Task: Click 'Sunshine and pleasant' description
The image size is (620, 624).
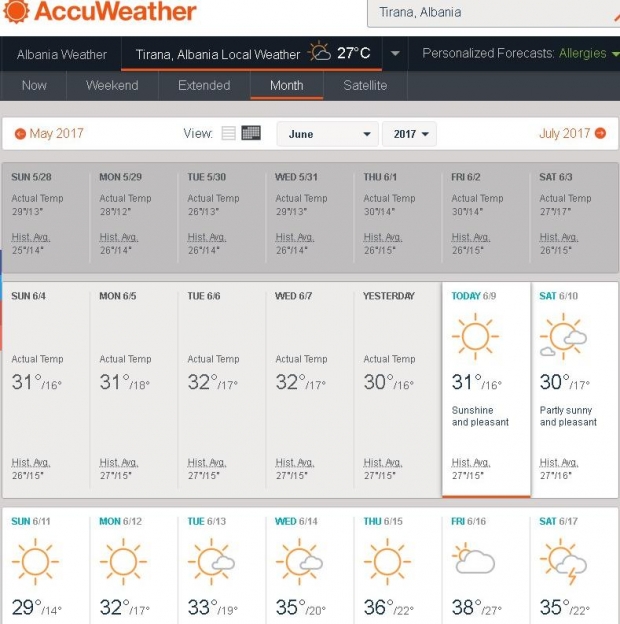Action: point(480,416)
